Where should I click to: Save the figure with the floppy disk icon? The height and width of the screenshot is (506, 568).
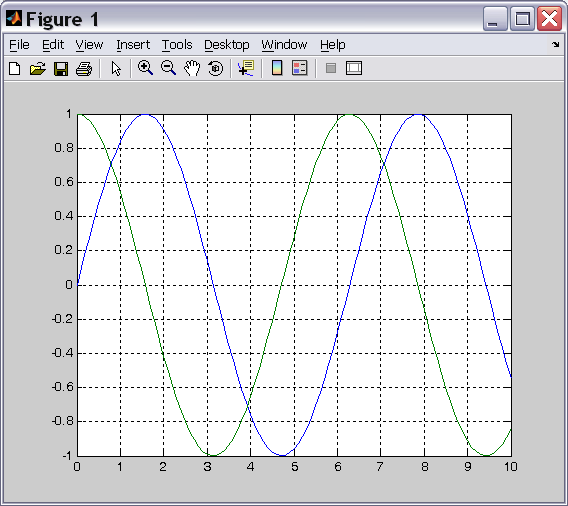(61, 68)
